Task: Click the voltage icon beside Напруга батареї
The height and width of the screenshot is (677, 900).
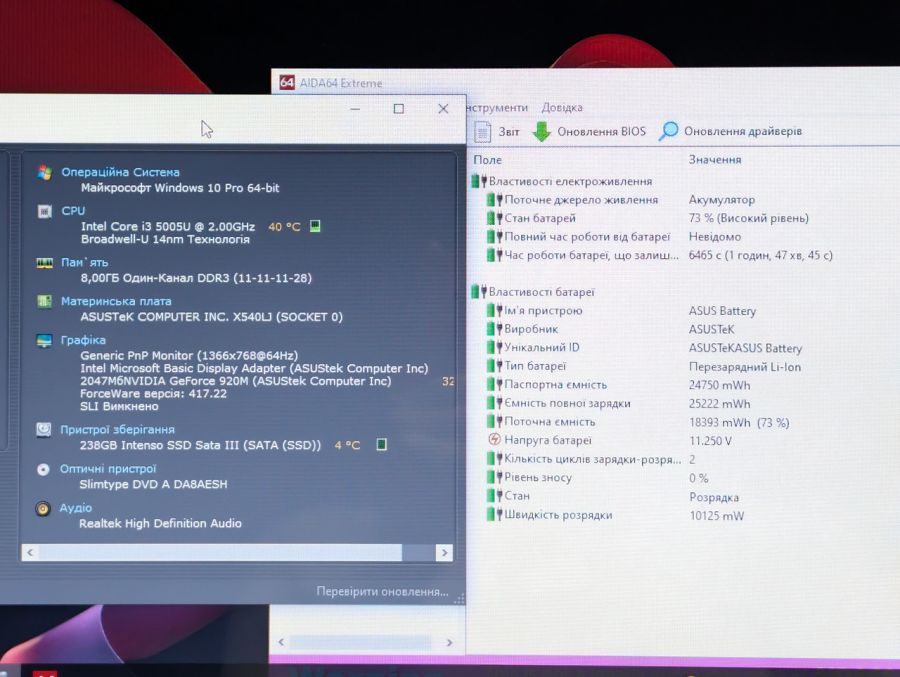Action: tap(494, 440)
